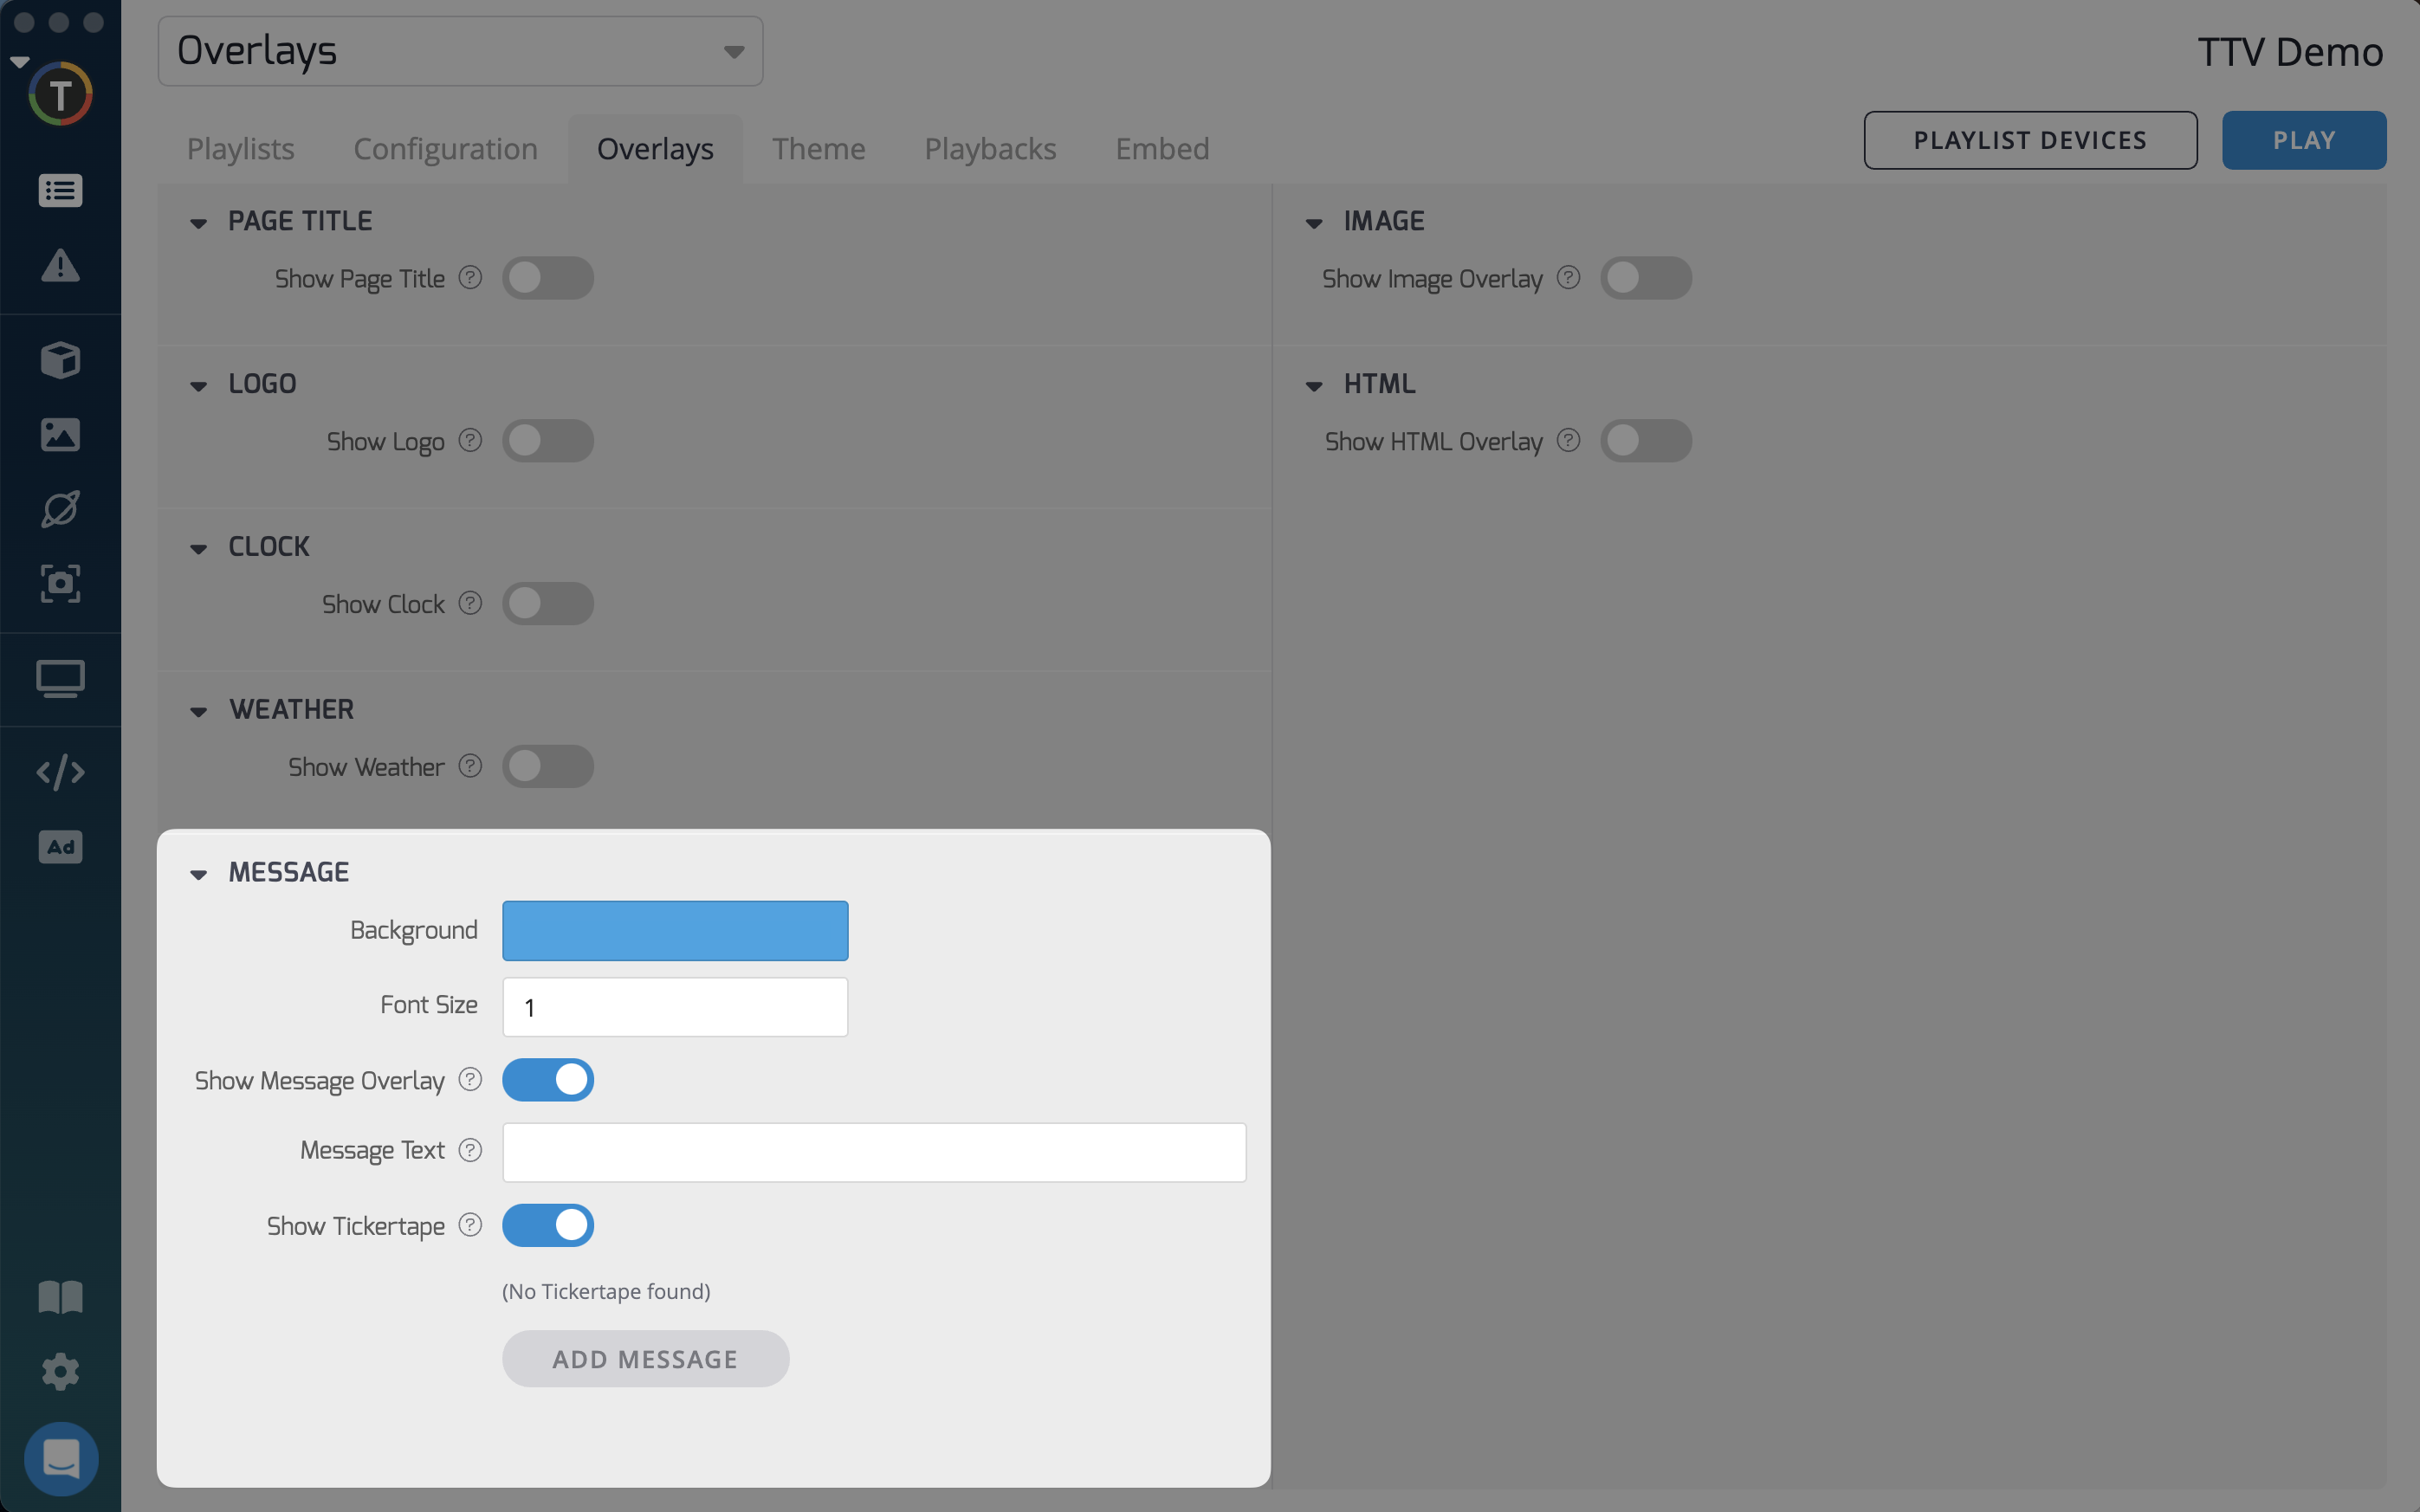Open the devices monitor icon

(x=60, y=679)
